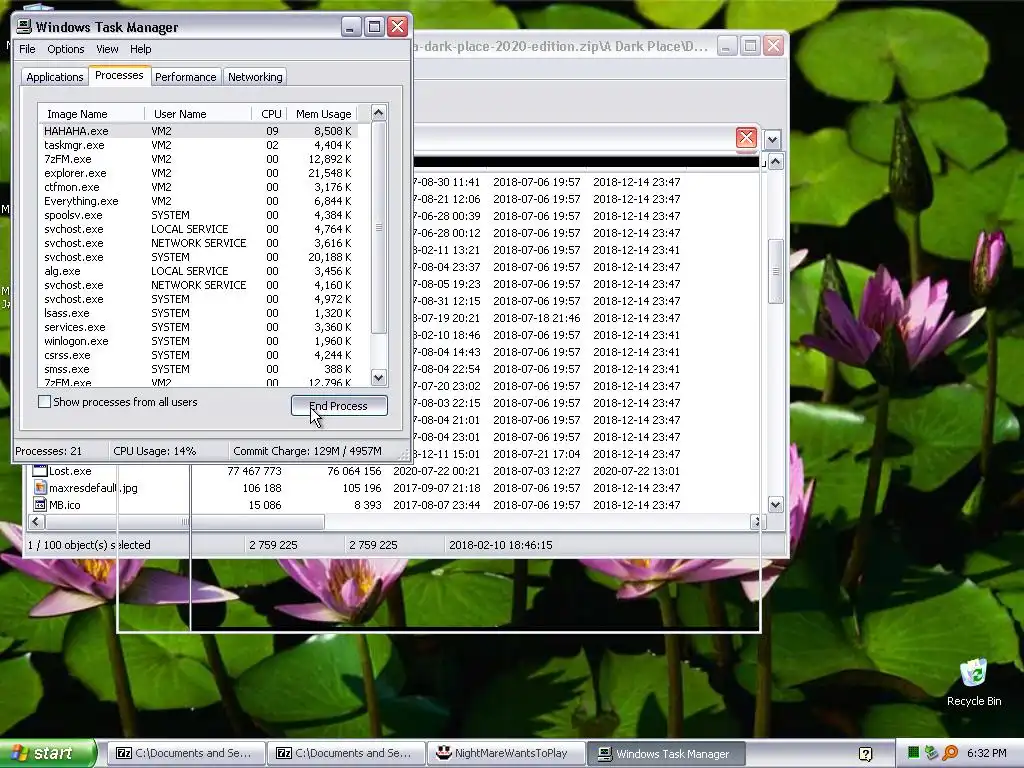Enable Show processes from all users
The width and height of the screenshot is (1024, 768).
point(44,402)
